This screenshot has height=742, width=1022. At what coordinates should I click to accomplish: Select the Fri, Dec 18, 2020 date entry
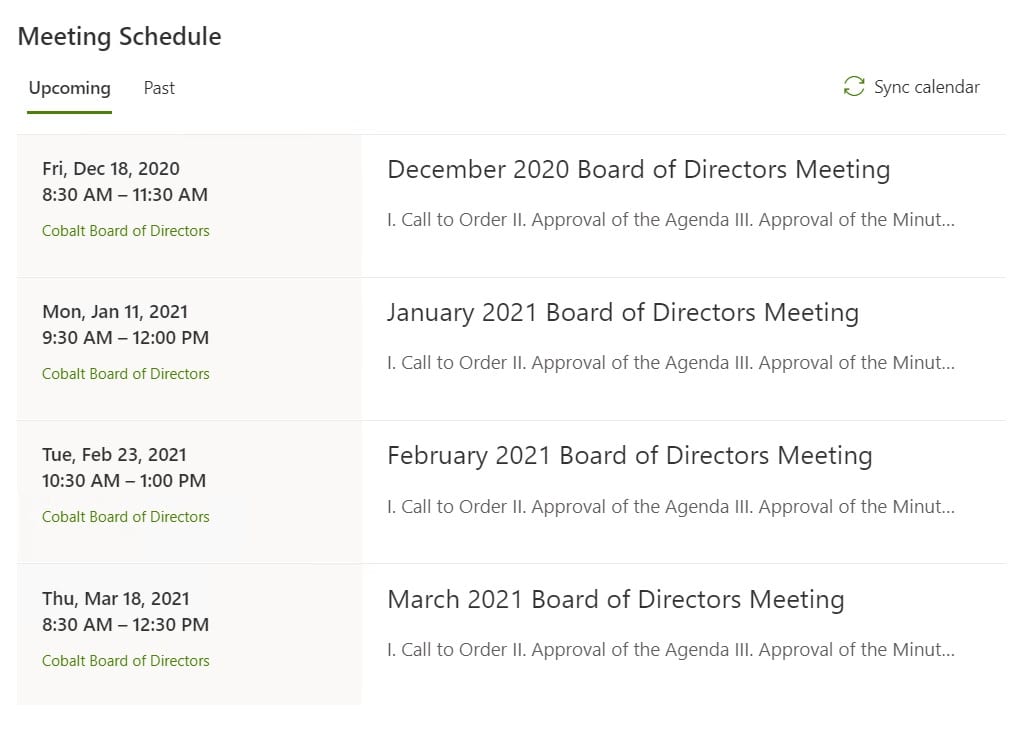pyautogui.click(x=111, y=169)
